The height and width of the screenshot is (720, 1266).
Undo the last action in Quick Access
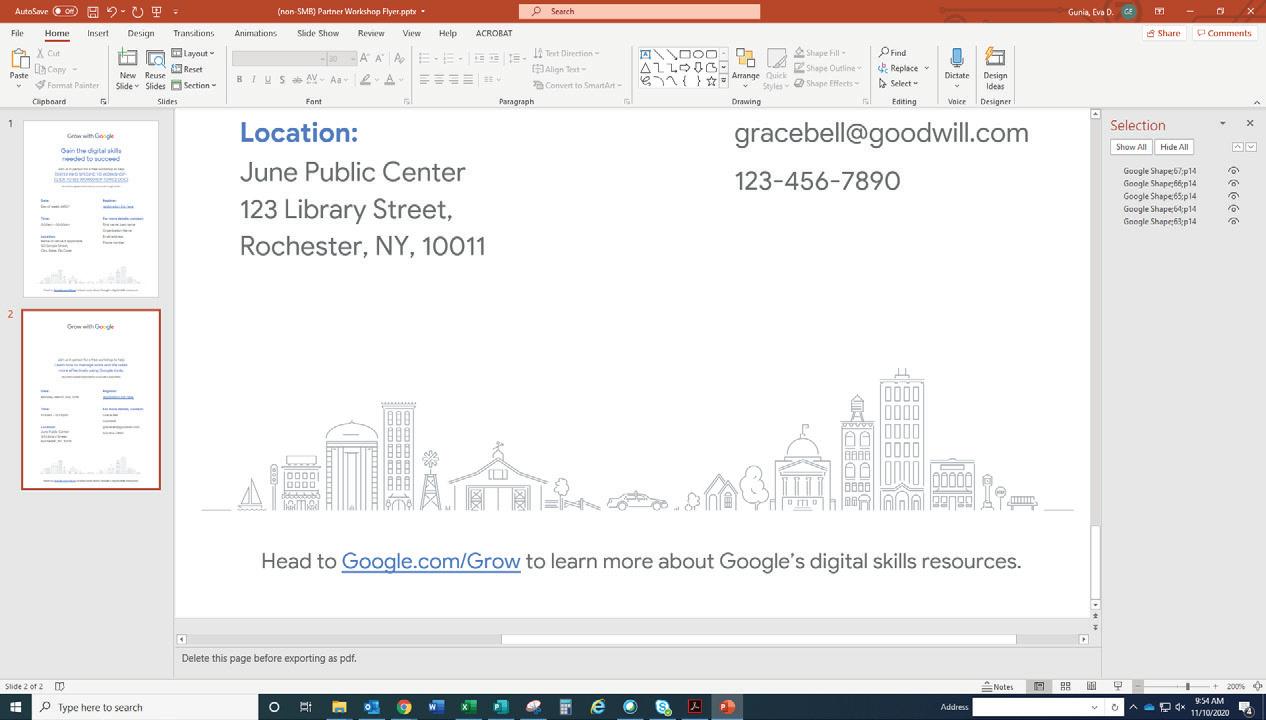tap(113, 11)
